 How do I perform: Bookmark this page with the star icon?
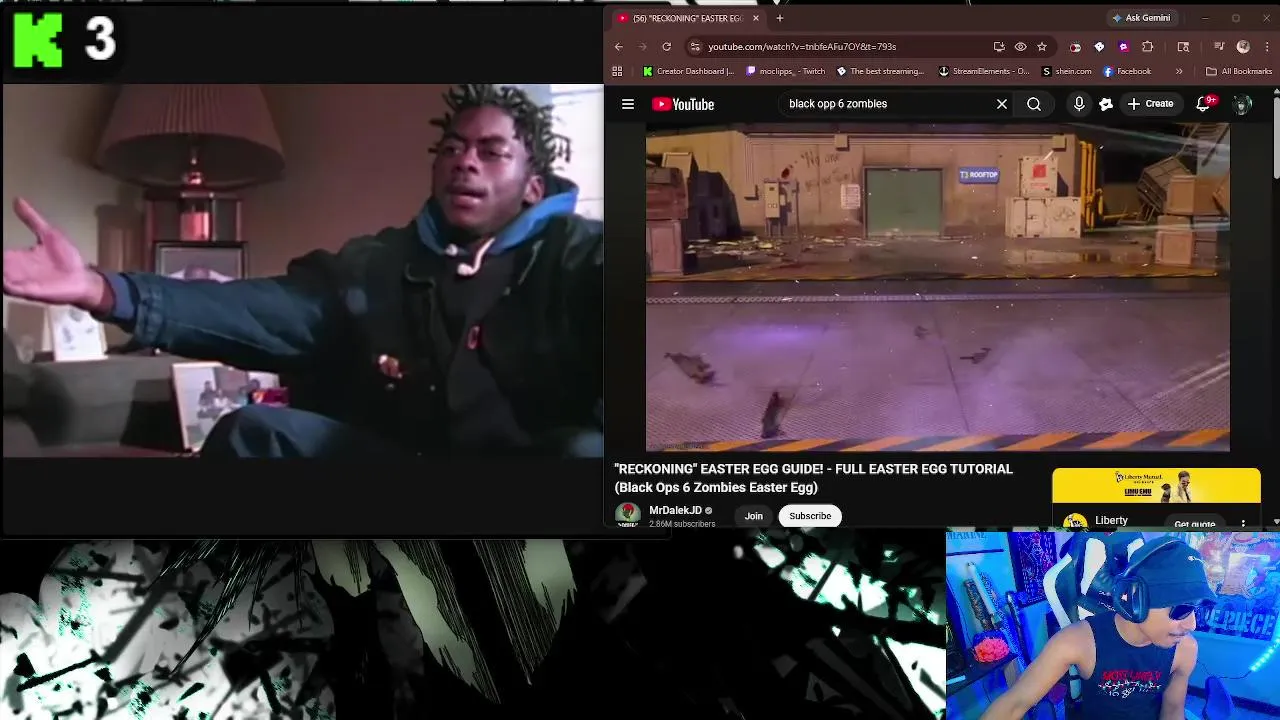point(1042,47)
